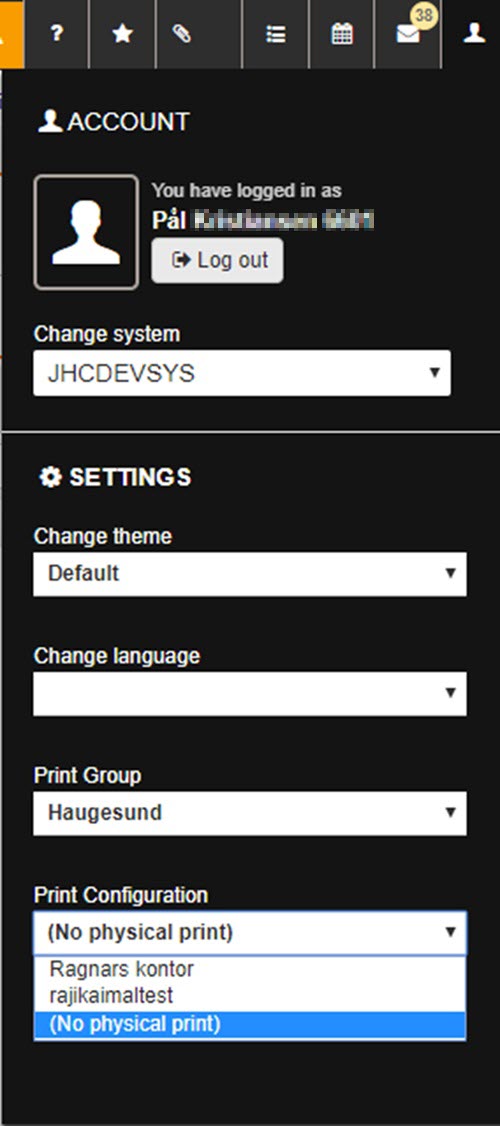Log out of the account
500x1126 pixels.
point(218,261)
